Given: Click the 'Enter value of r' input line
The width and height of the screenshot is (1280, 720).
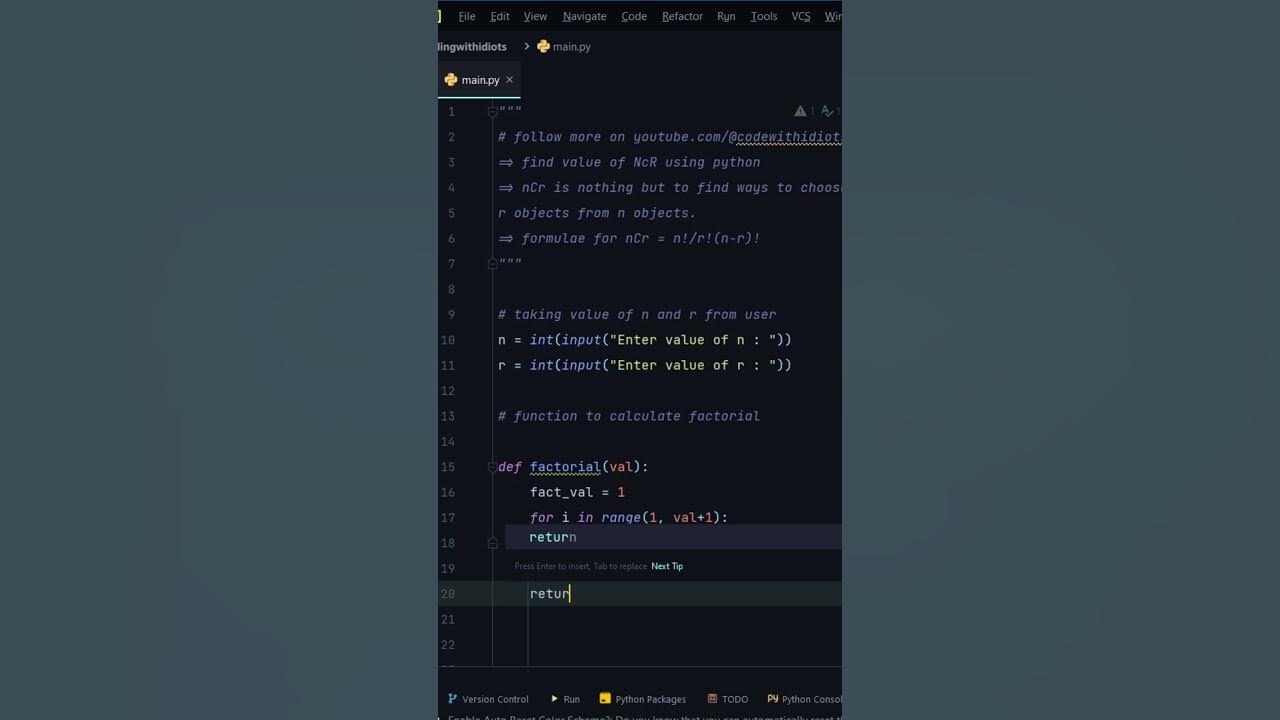Looking at the screenshot, I should coord(645,365).
